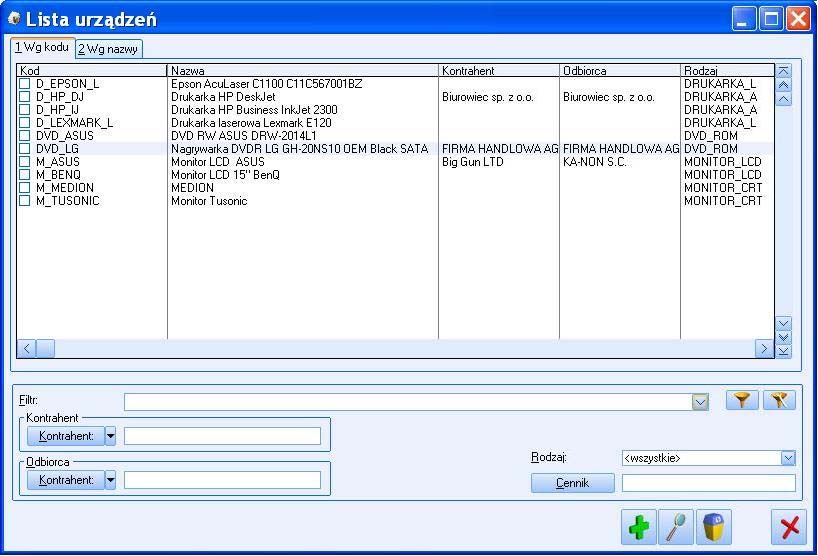818x556 pixels.
Task: Move one row down arrow button
Action: (x=783, y=323)
